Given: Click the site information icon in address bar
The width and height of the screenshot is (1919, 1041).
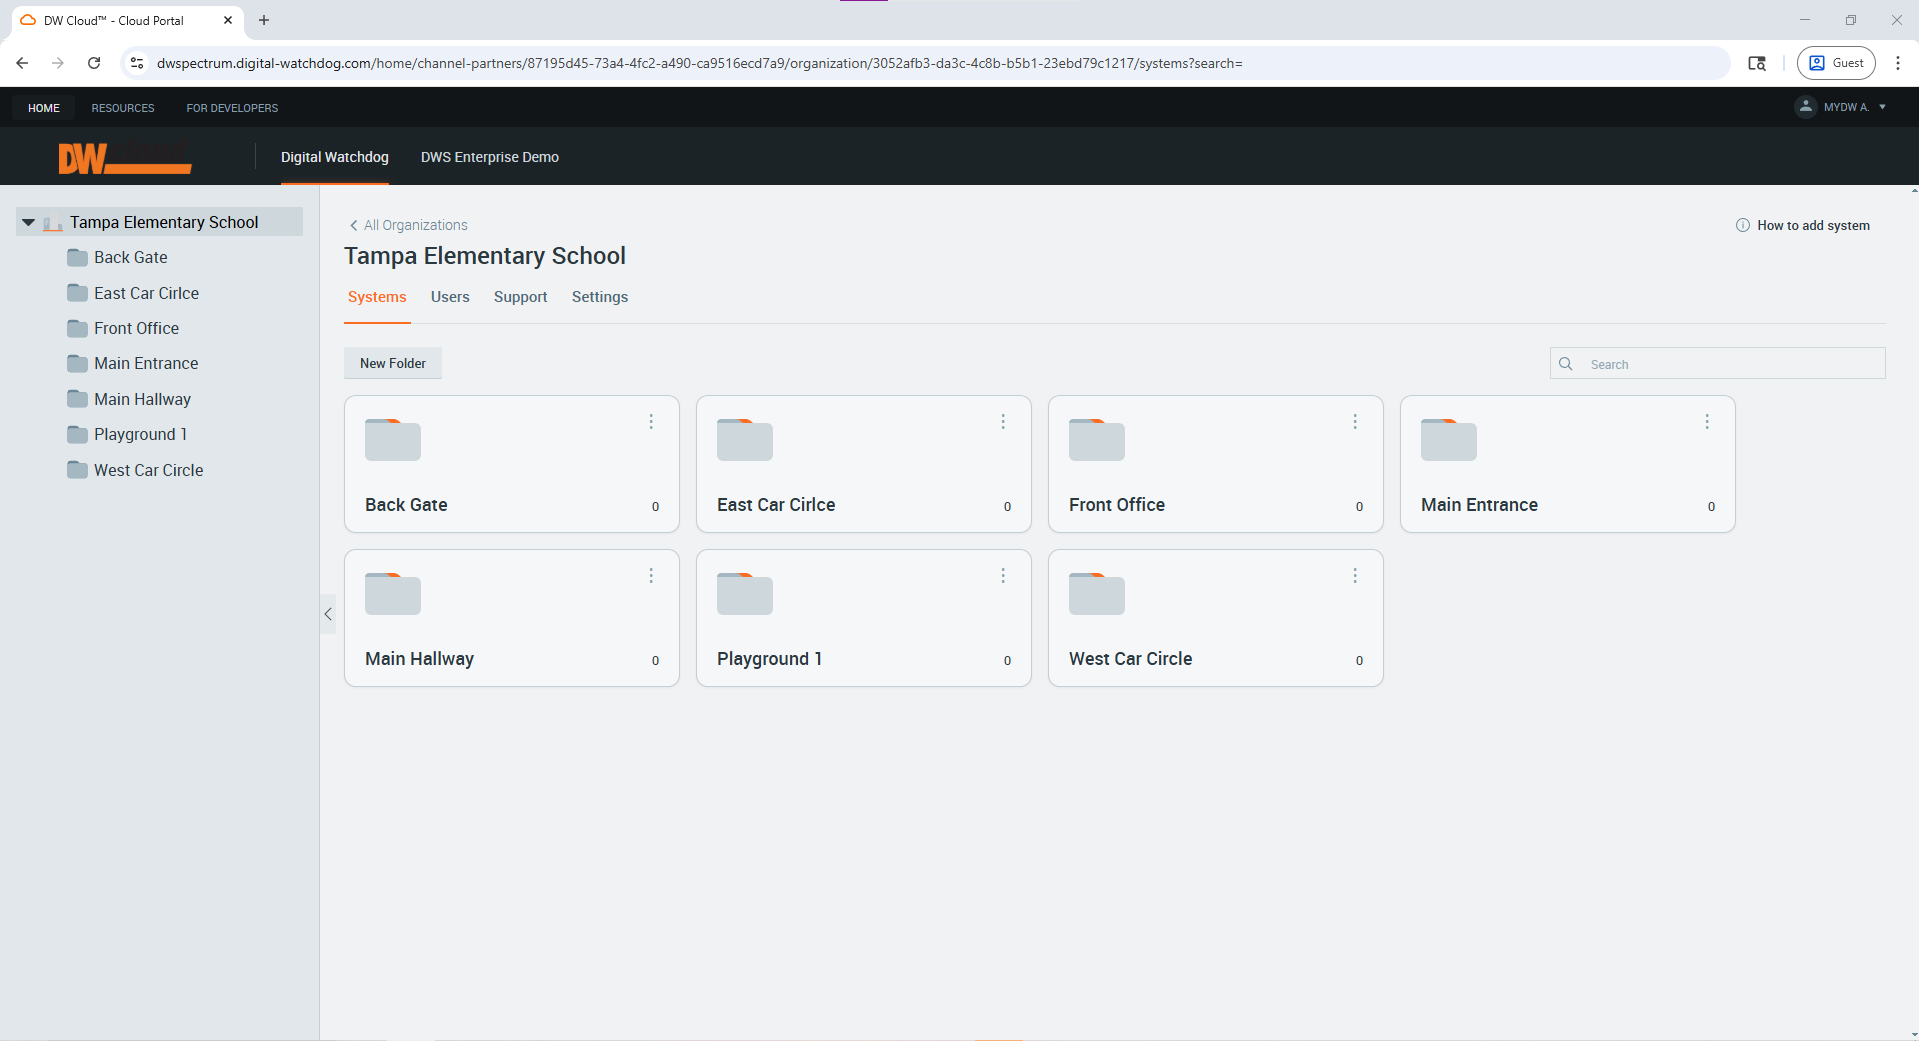Looking at the screenshot, I should coord(137,63).
